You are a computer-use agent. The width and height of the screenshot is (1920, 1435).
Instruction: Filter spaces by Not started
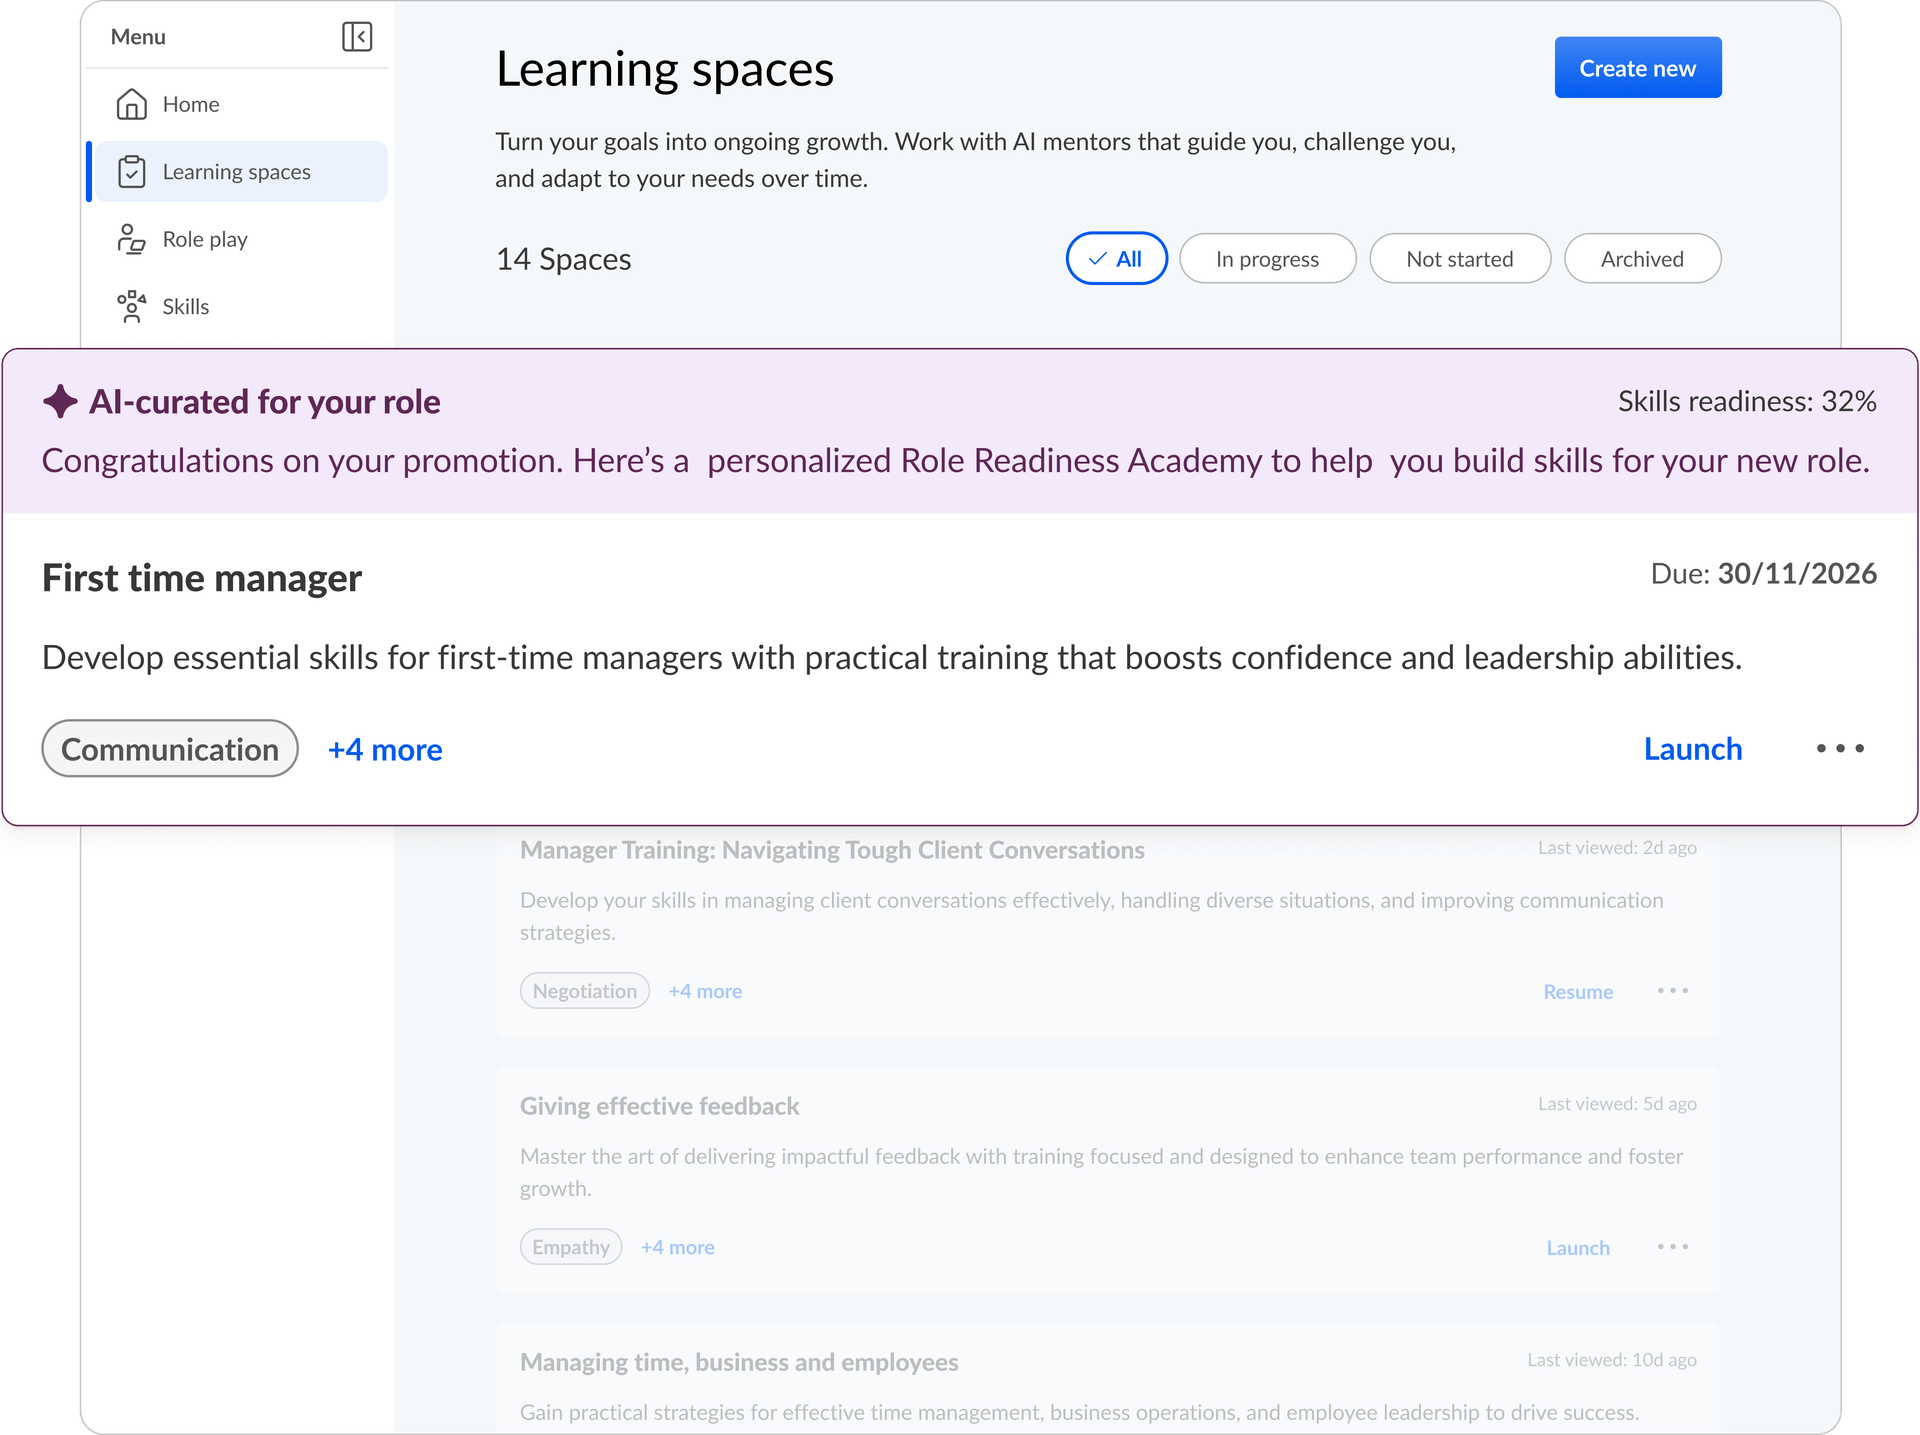pos(1459,258)
